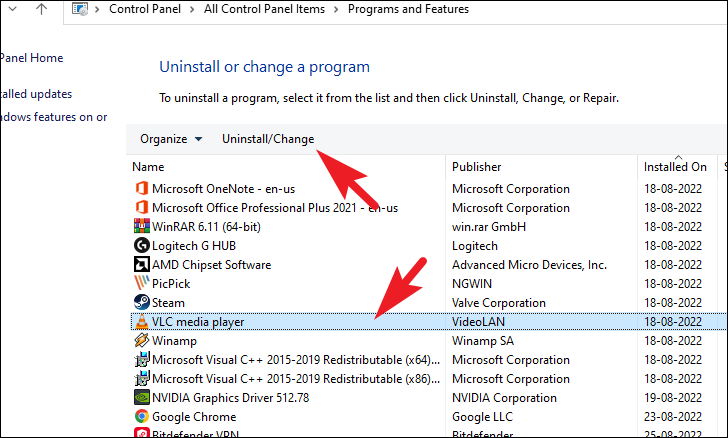Click the NVIDIA Graphics Driver icon

click(x=142, y=398)
